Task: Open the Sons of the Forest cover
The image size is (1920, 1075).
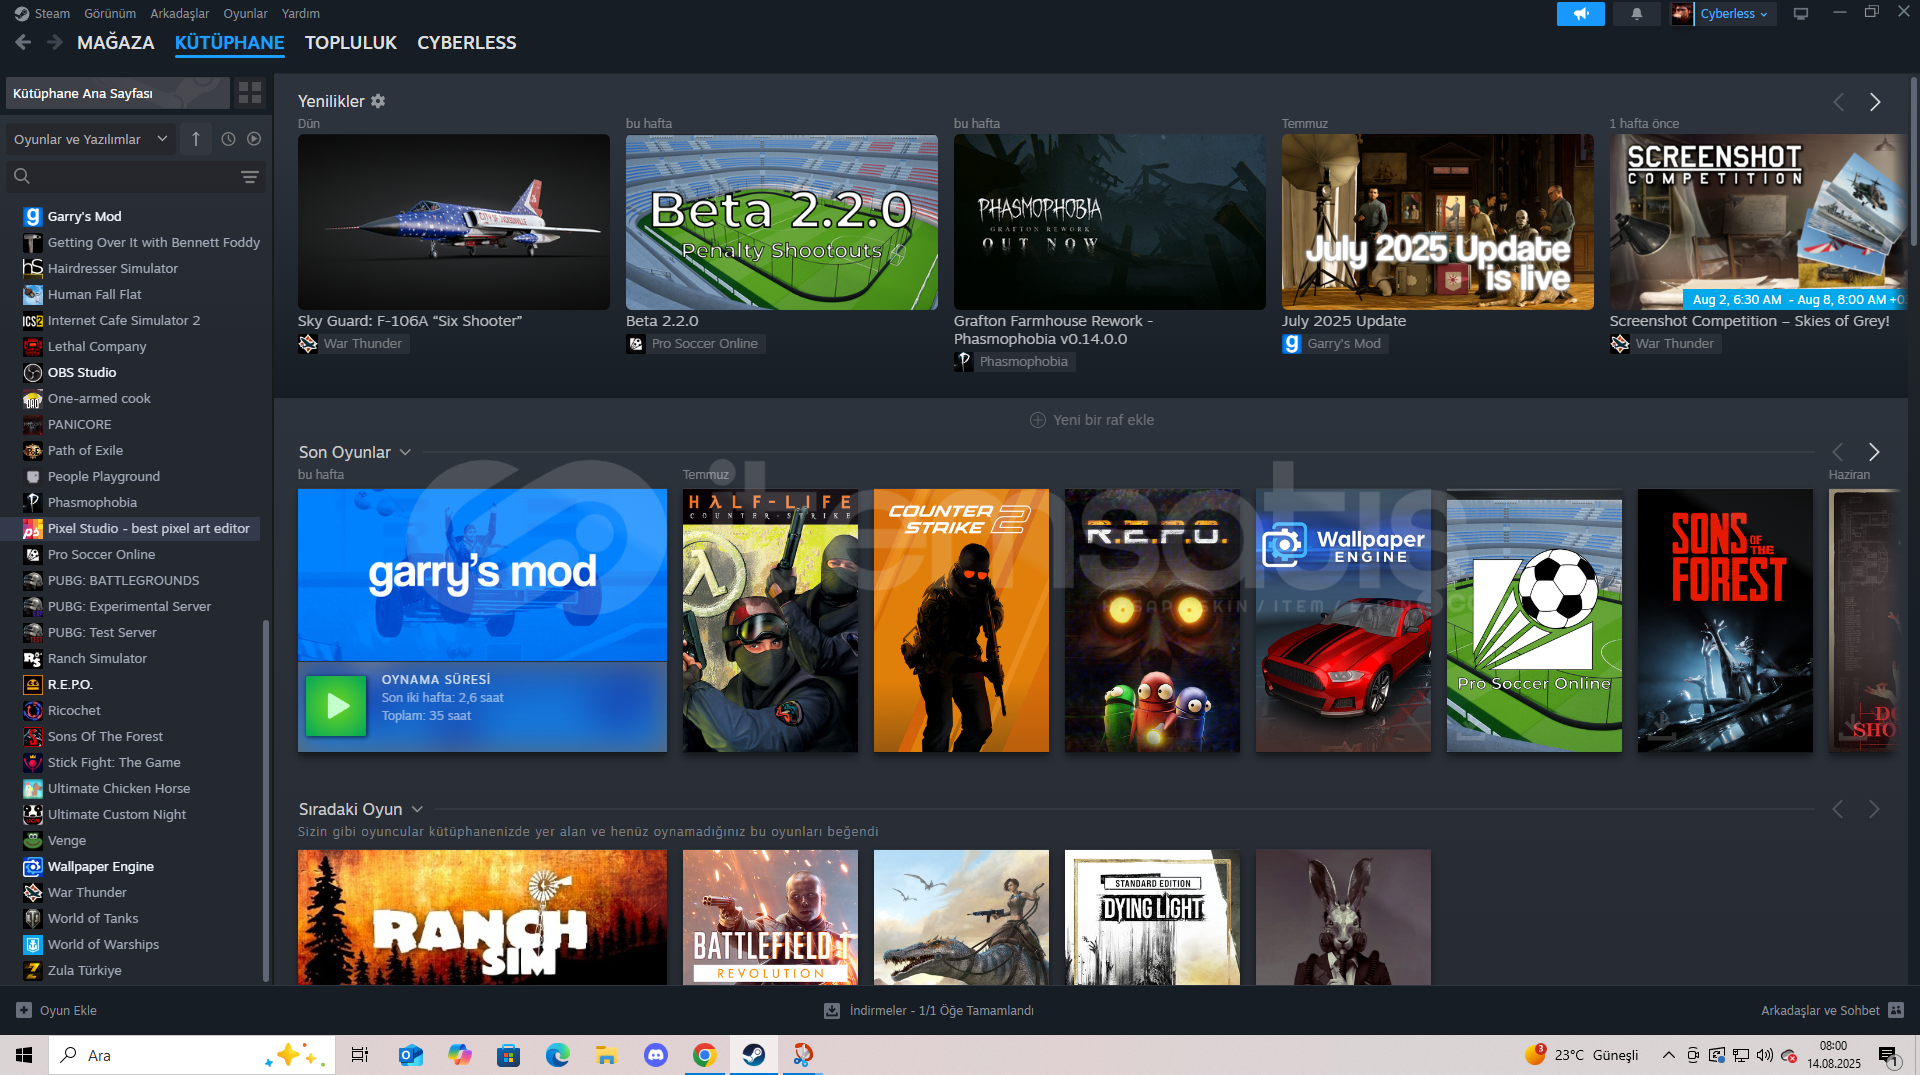Action: [x=1725, y=620]
